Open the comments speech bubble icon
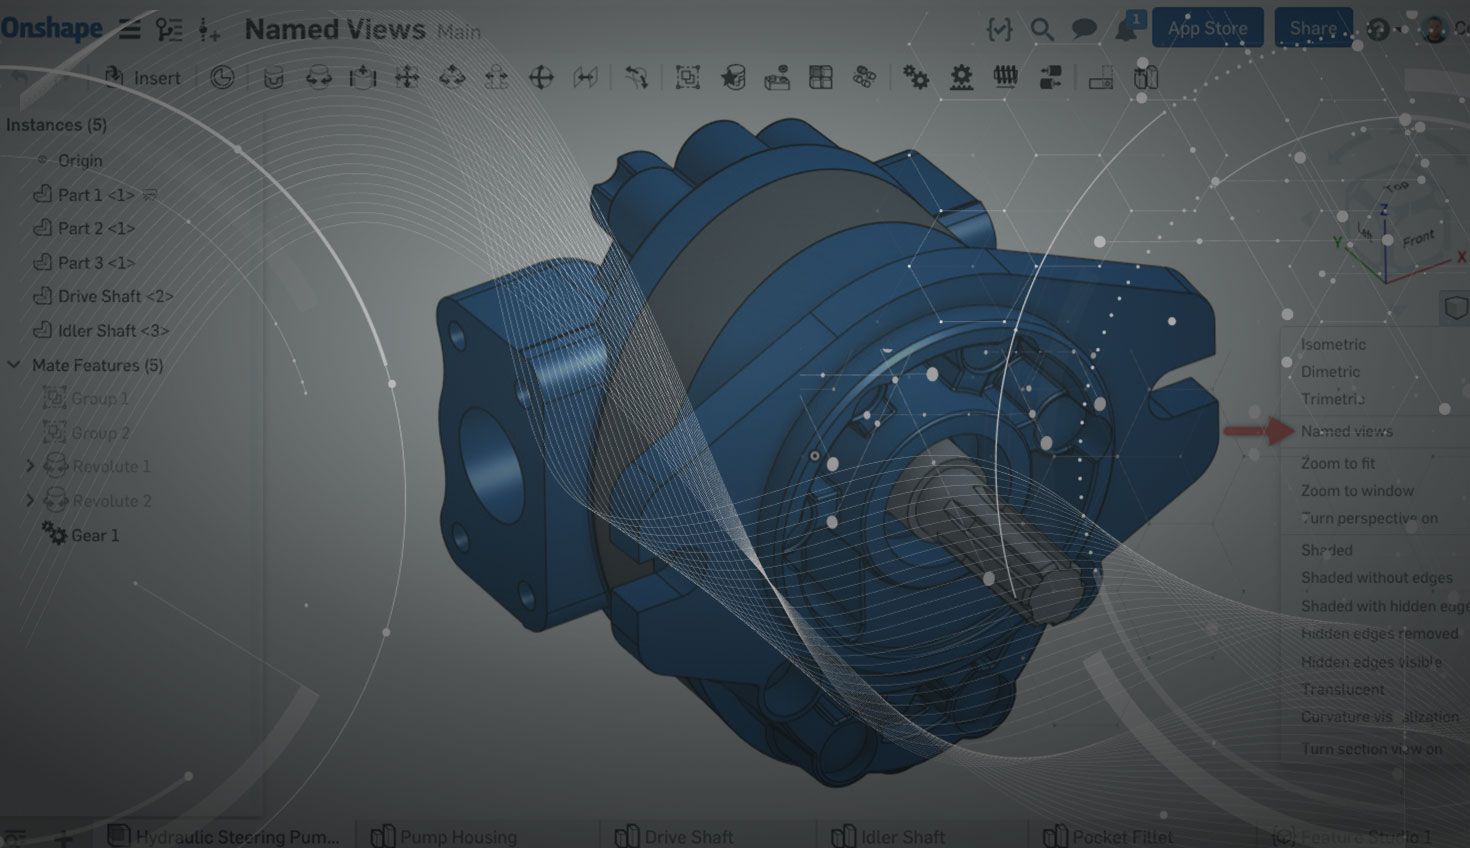Viewport: 1470px width, 848px height. click(x=1084, y=30)
